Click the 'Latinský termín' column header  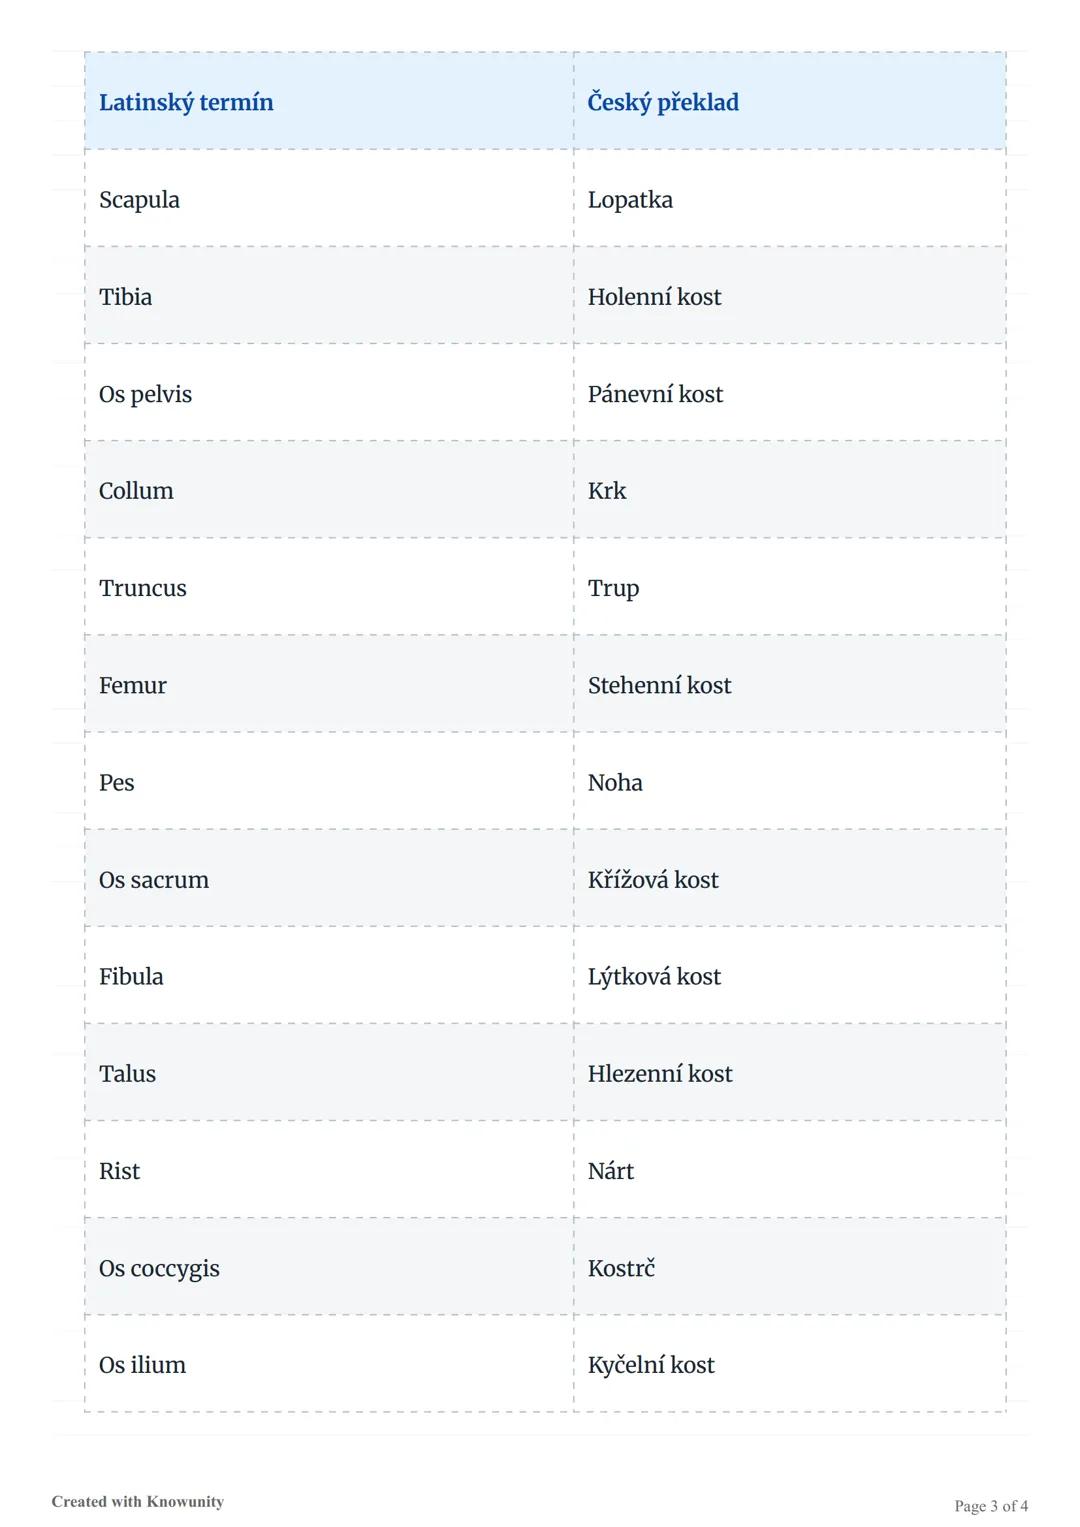point(186,102)
